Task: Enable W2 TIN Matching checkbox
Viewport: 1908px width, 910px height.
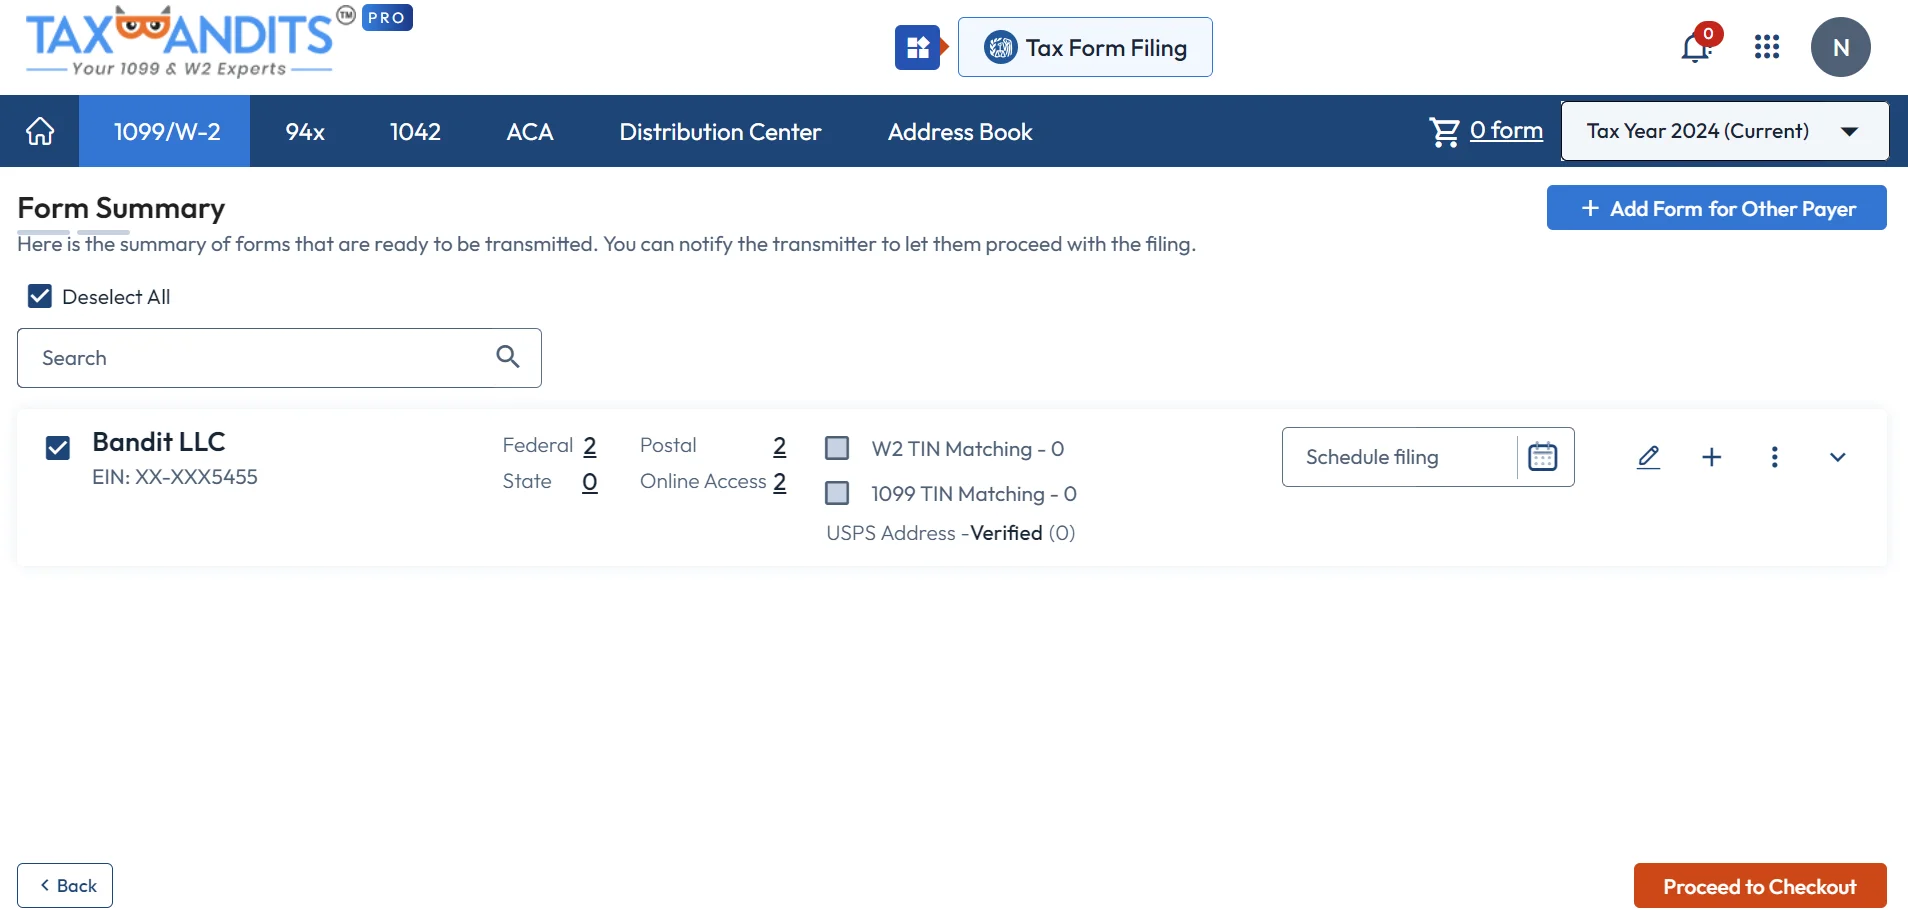Action: (x=837, y=448)
